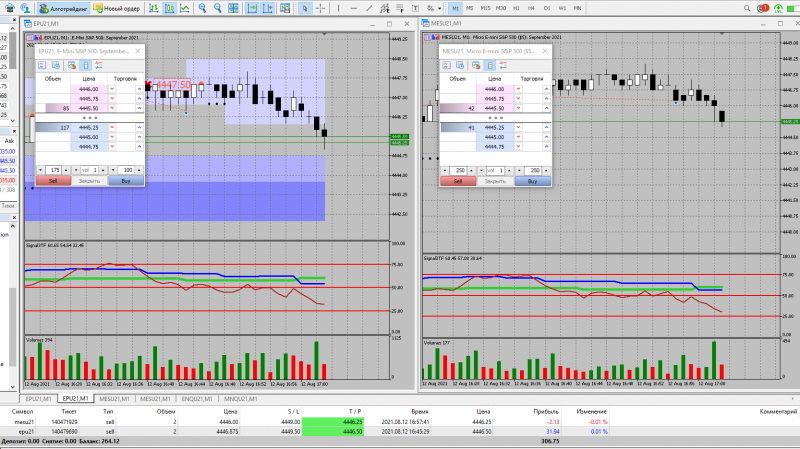Select the cursor pointer tool
Screen dimensions: 800x449
click(x=305, y=8)
